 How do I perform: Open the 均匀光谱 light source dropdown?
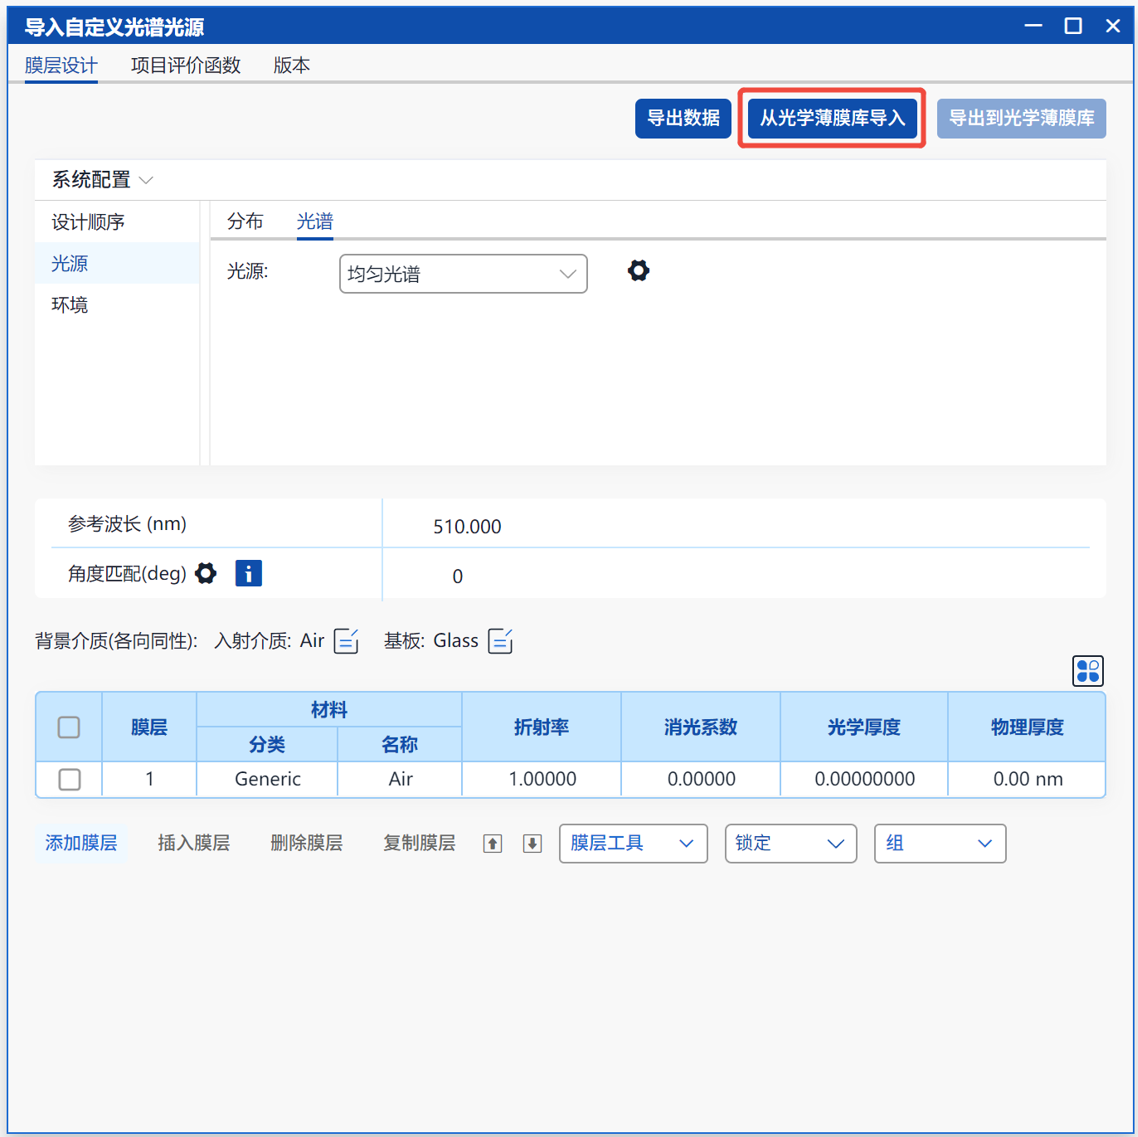click(463, 274)
